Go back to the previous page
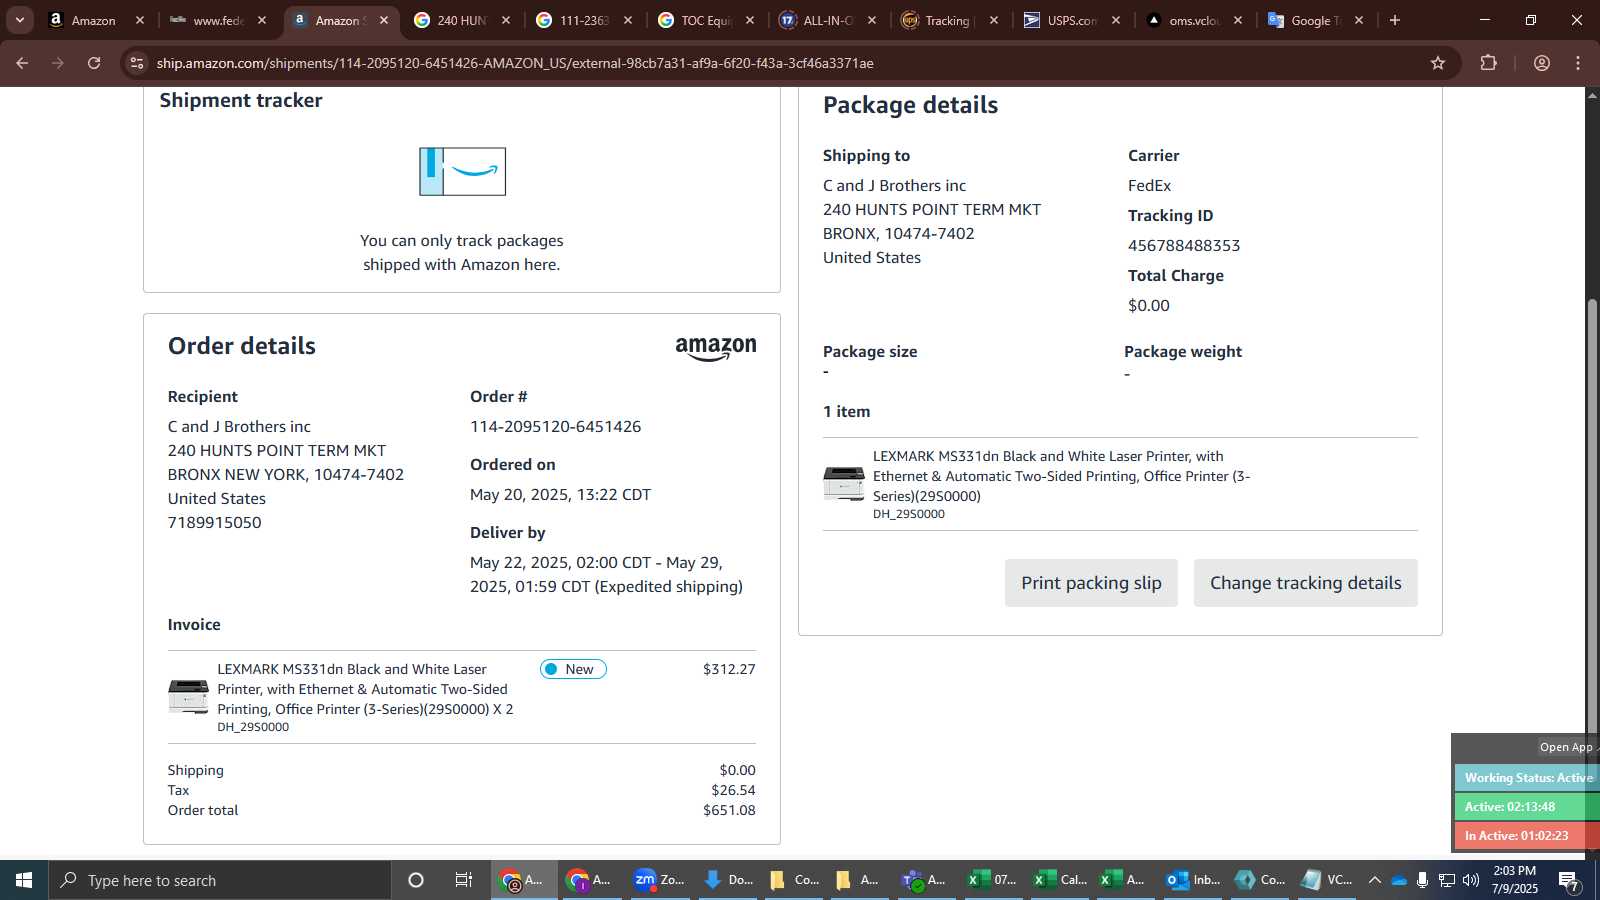The width and height of the screenshot is (1600, 900). 22,63
